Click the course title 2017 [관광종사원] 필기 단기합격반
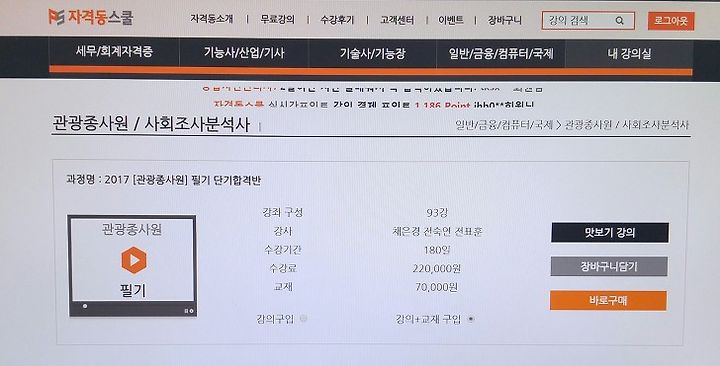 click(x=183, y=180)
